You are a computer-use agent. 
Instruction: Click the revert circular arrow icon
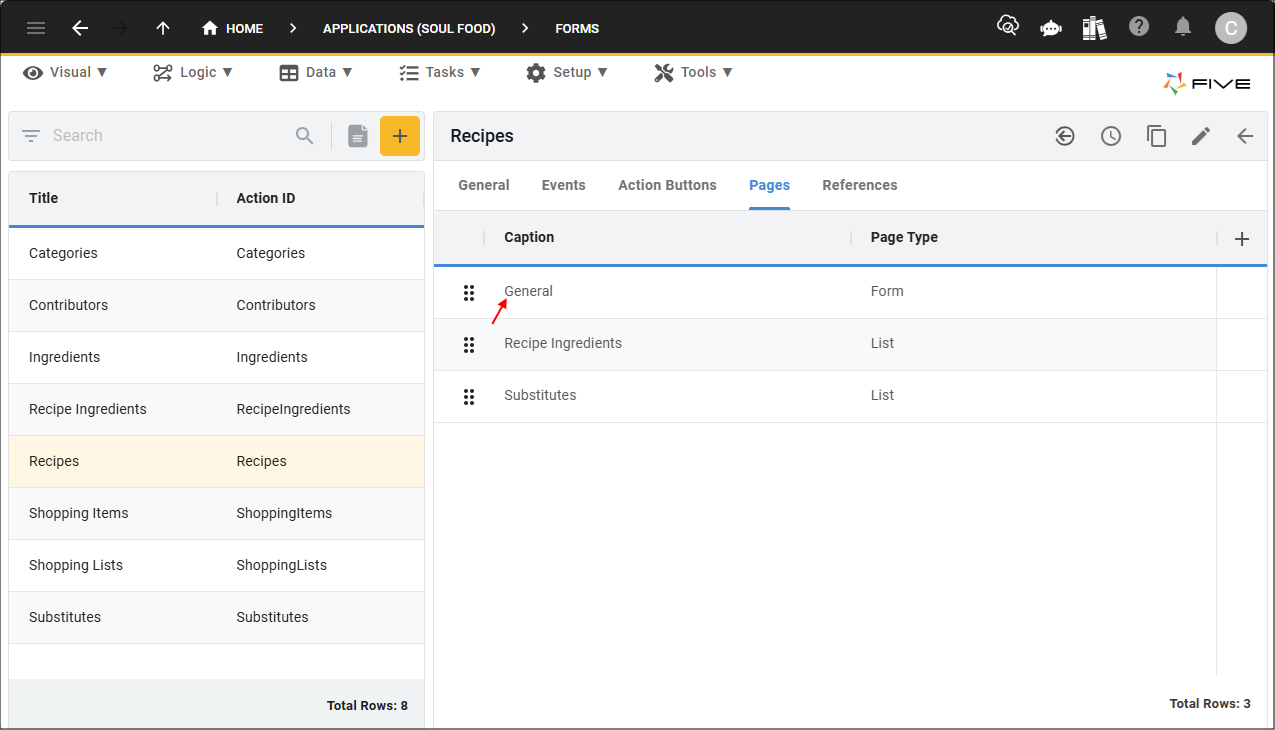coord(1065,136)
